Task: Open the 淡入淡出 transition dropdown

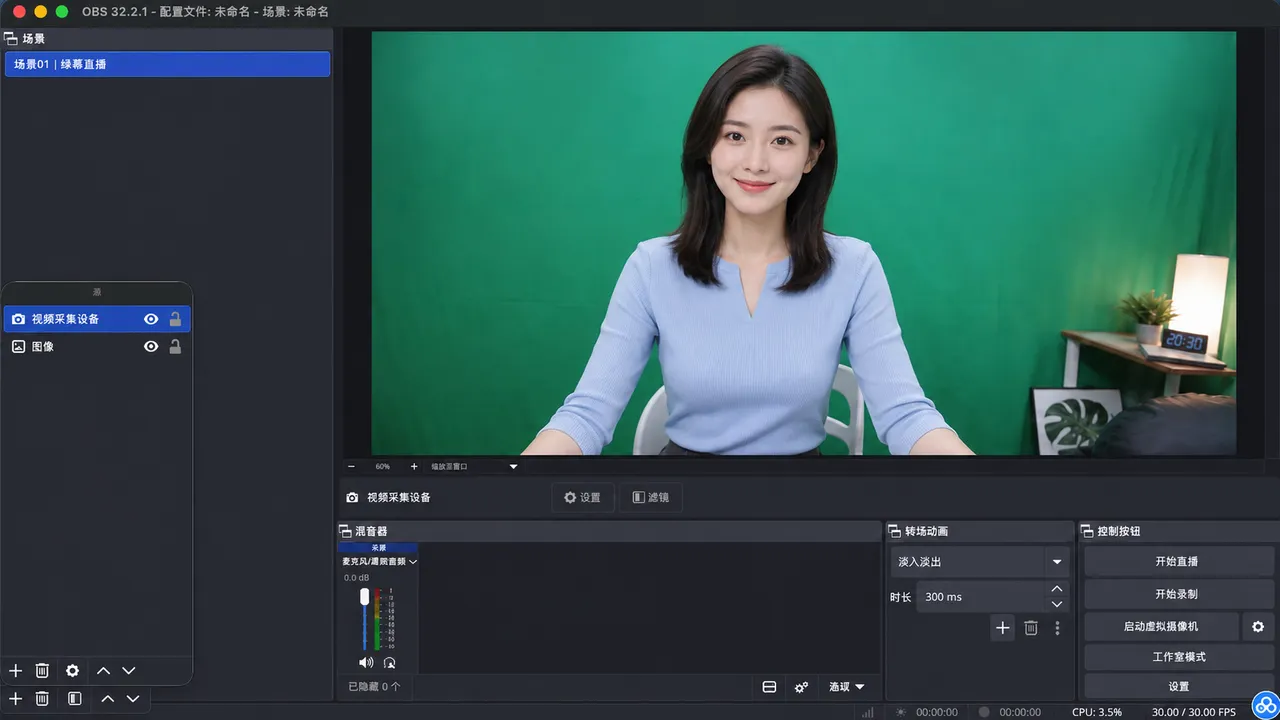Action: (980, 562)
